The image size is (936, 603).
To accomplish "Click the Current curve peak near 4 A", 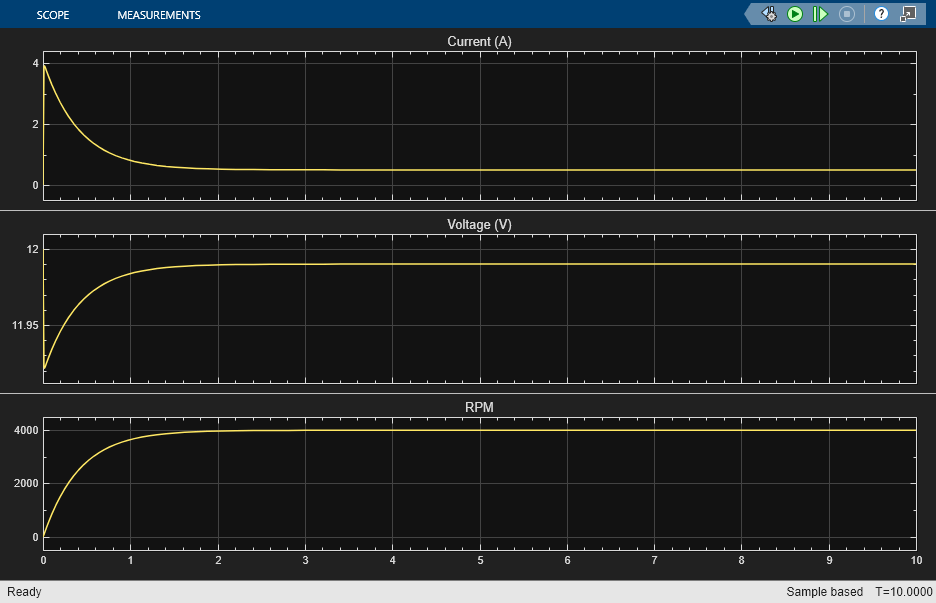I will click(x=44, y=65).
